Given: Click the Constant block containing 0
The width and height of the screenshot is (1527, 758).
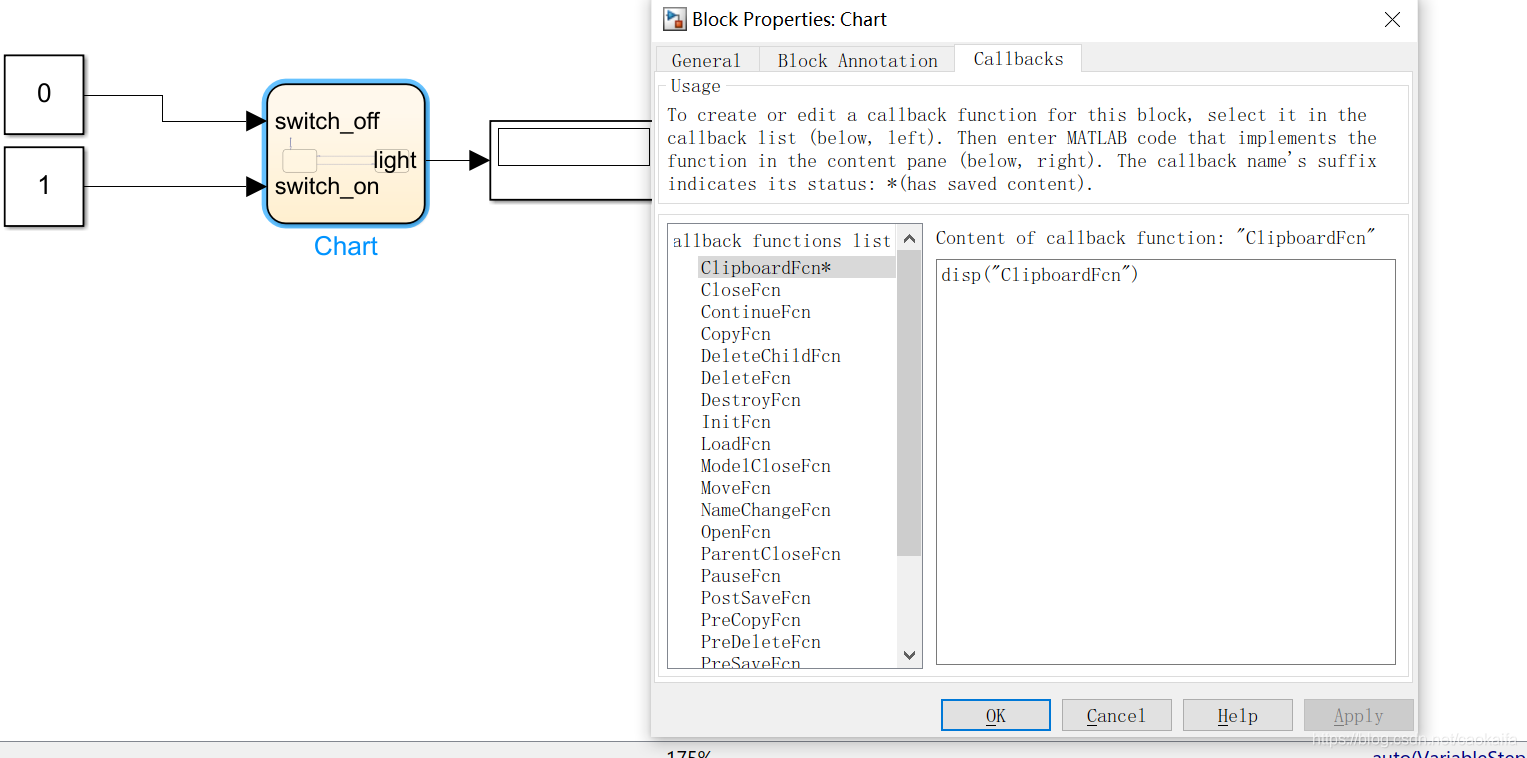Looking at the screenshot, I should [x=44, y=94].
